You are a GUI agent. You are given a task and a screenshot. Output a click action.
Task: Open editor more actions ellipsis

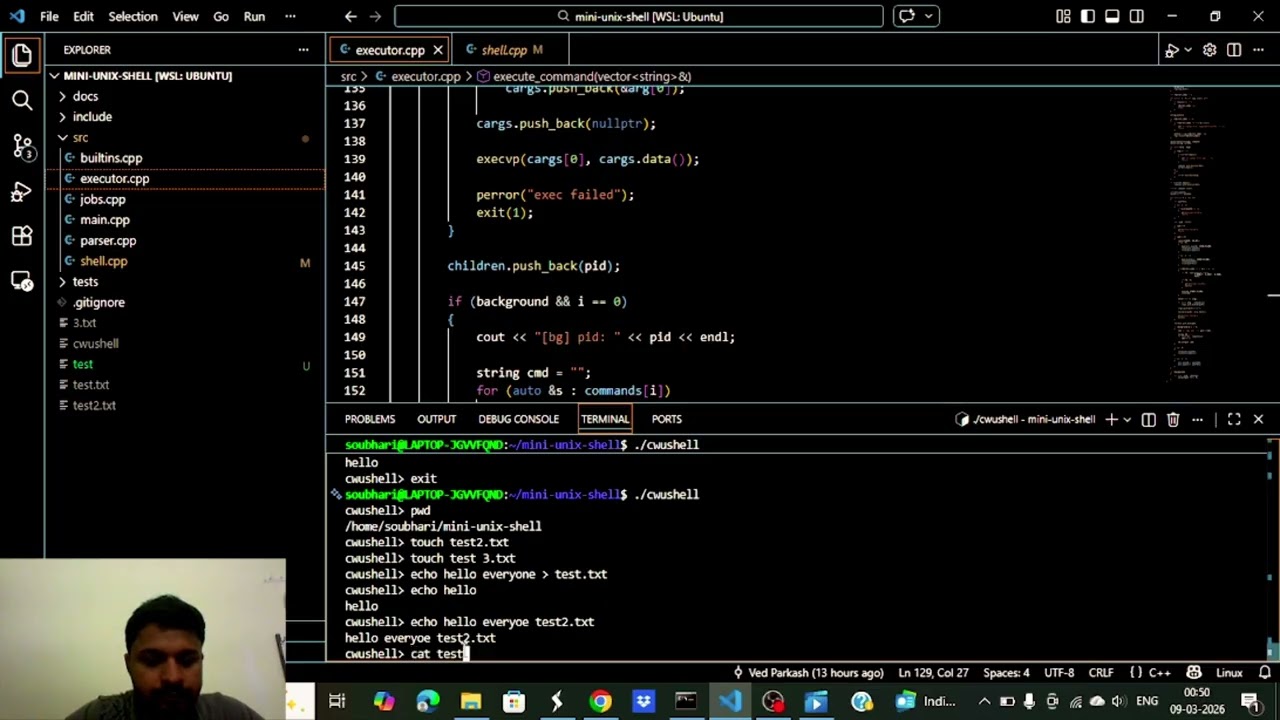pyautogui.click(x=1258, y=50)
